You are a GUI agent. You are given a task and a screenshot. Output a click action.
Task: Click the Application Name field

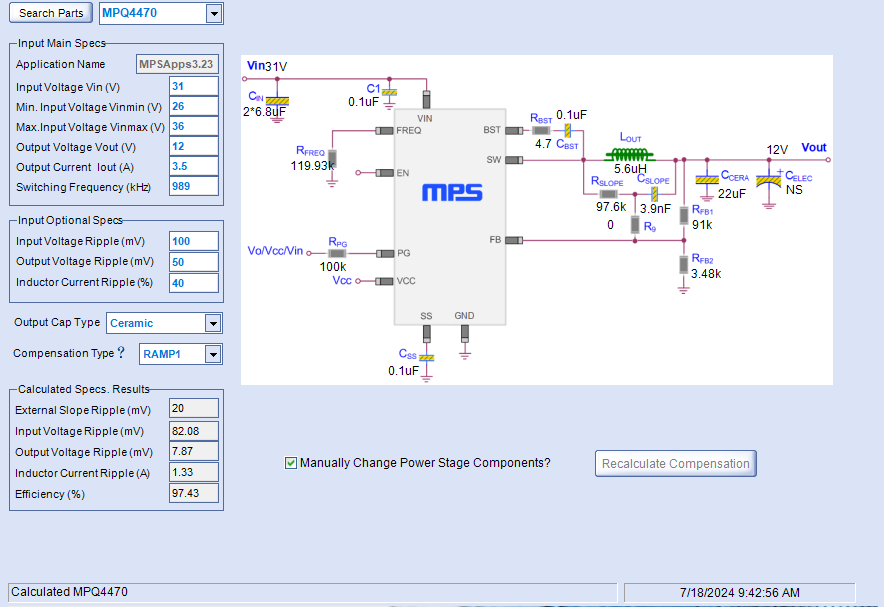pos(177,64)
